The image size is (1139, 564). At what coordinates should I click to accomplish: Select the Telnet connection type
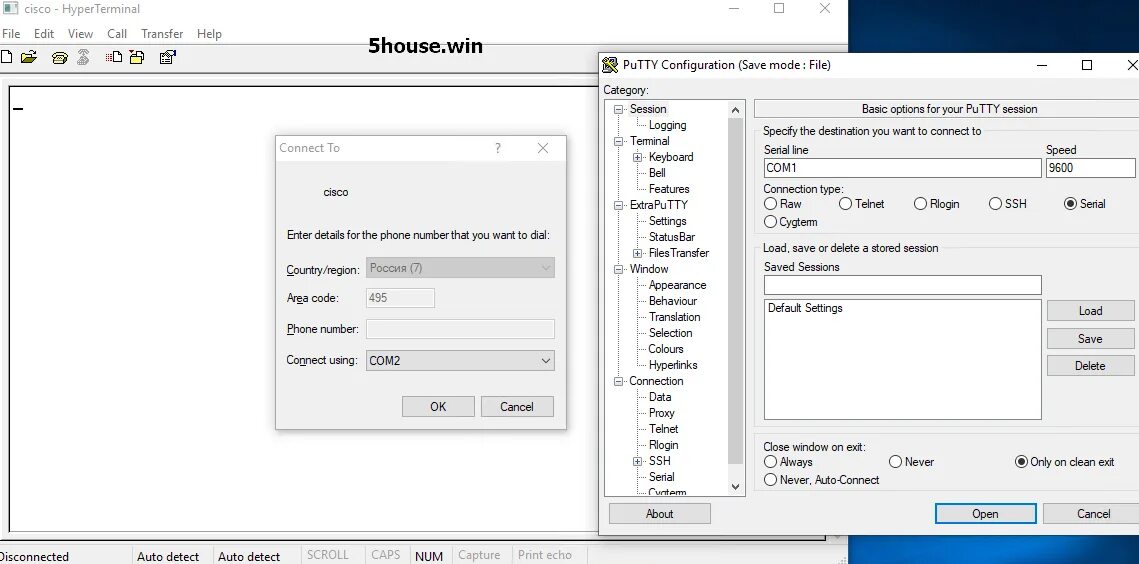(x=846, y=204)
